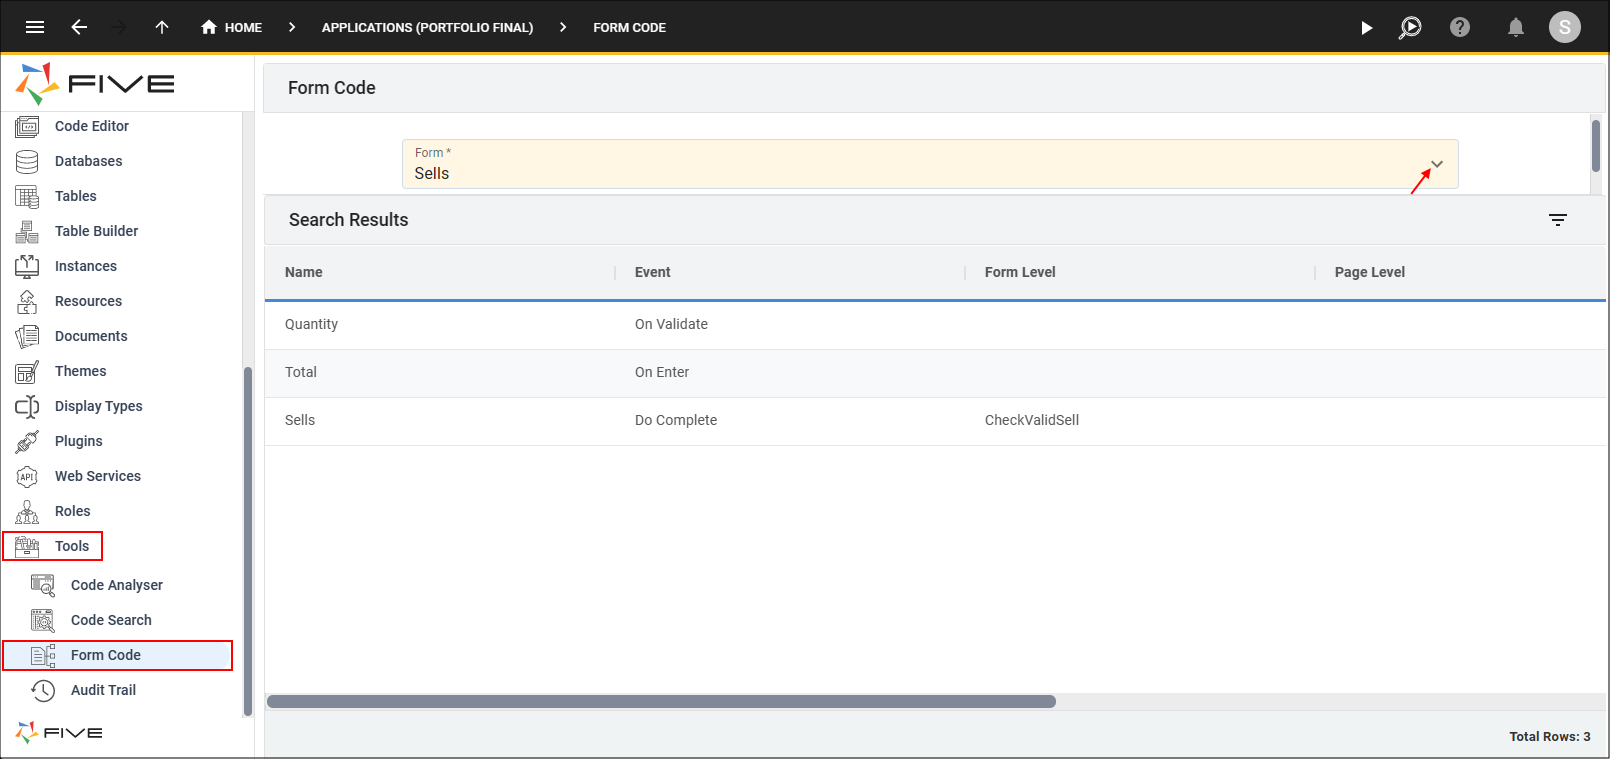Click the Form field showing Sells

pyautogui.click(x=930, y=164)
